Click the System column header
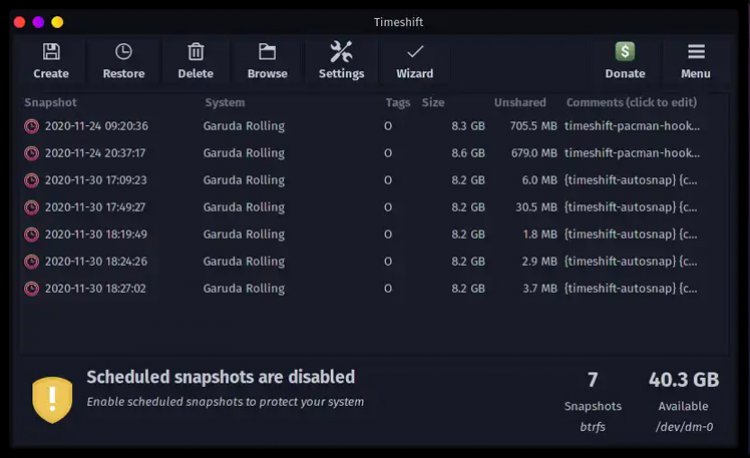This screenshot has width=750, height=458. (225, 102)
